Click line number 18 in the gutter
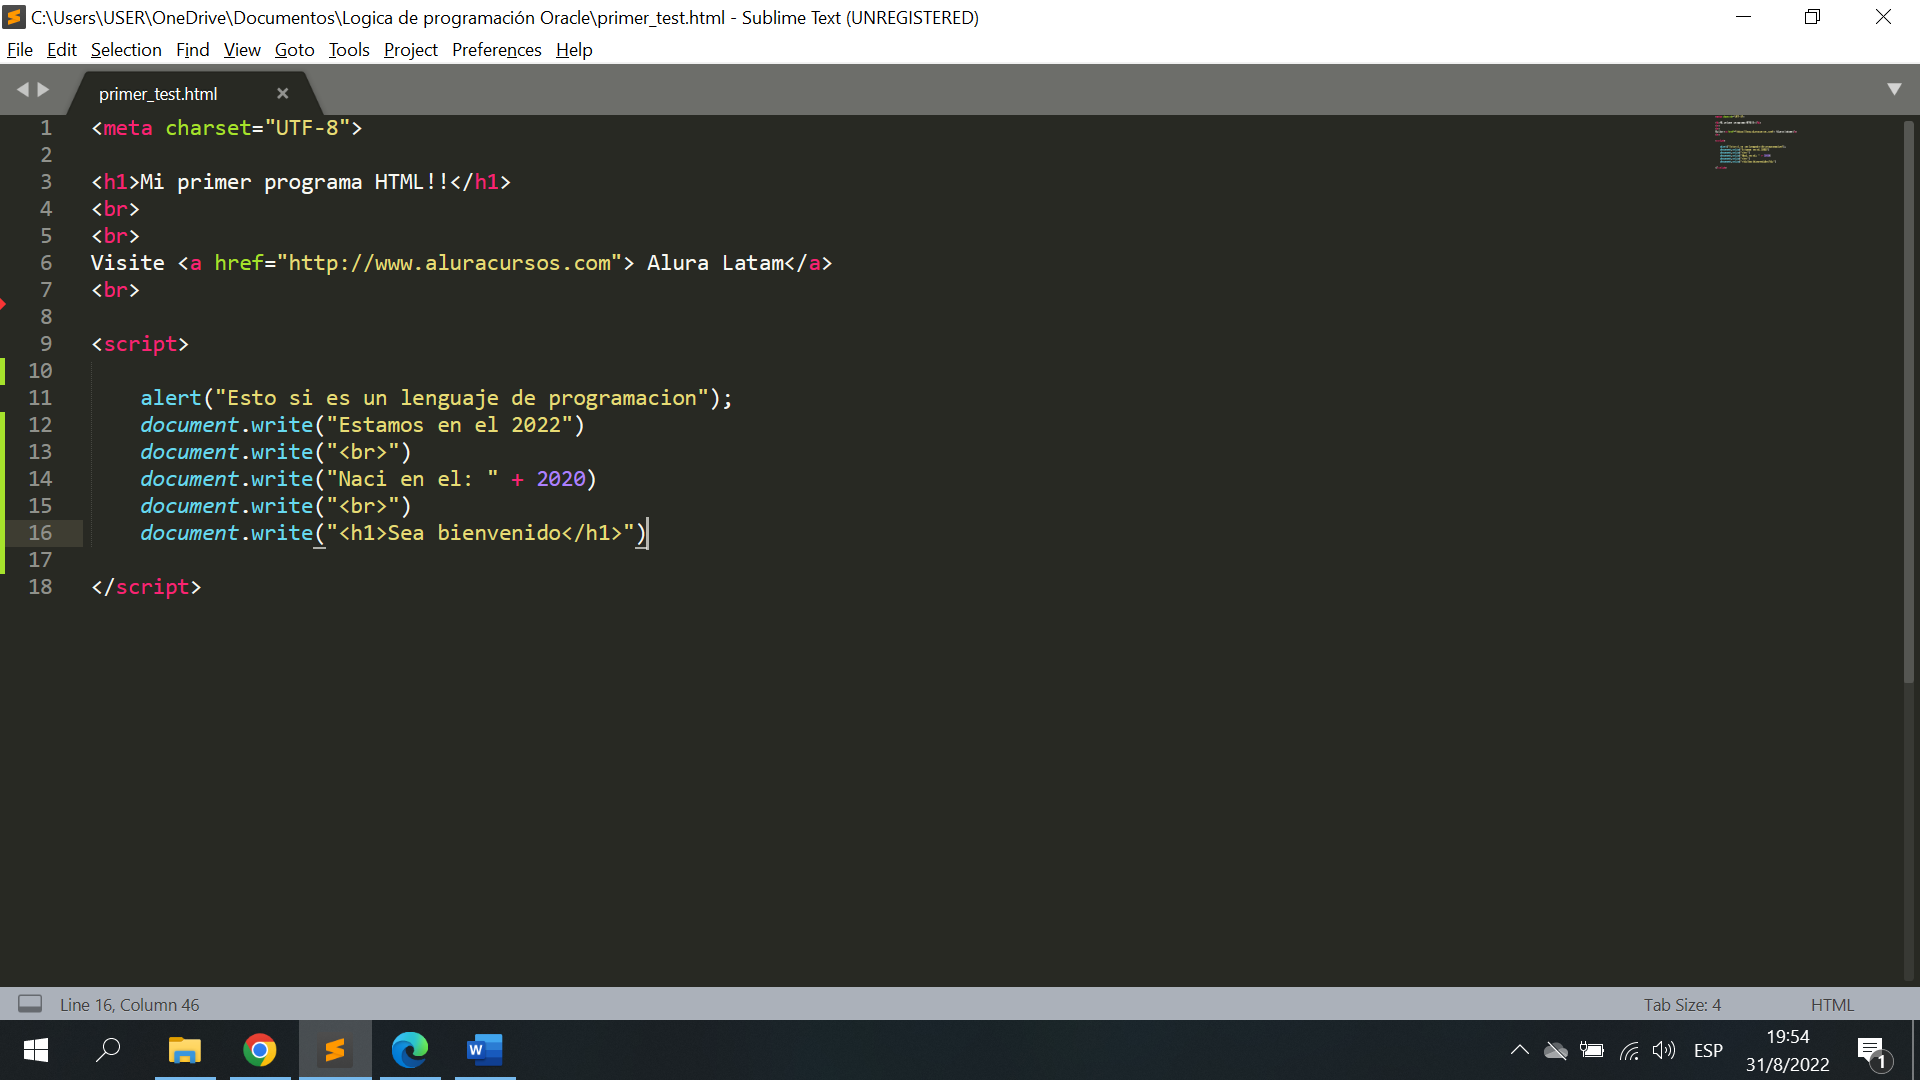Viewport: 1920px width, 1080px height. click(x=40, y=587)
